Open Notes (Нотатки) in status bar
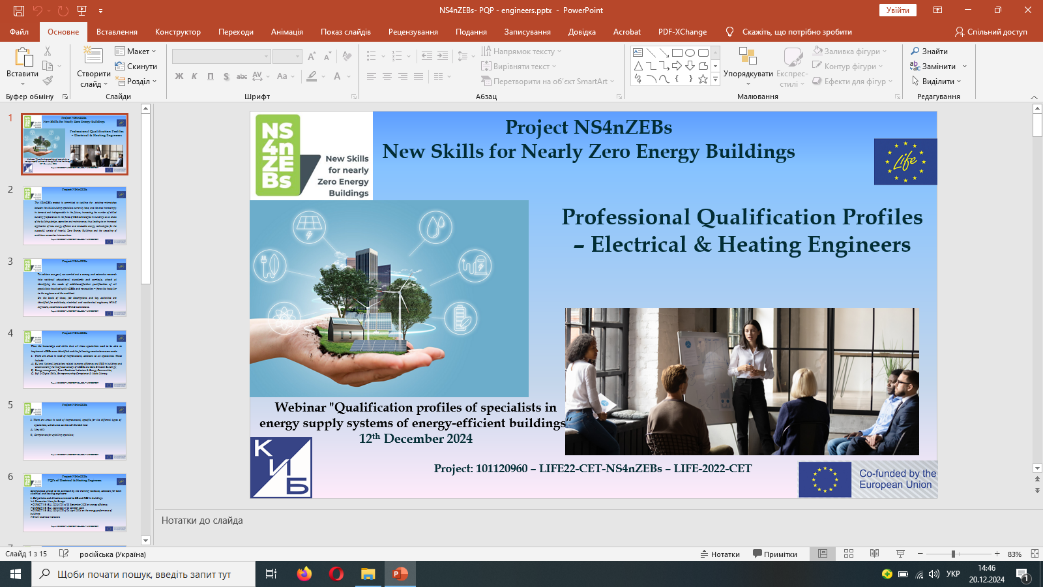Image resolution: width=1043 pixels, height=587 pixels. click(720, 554)
